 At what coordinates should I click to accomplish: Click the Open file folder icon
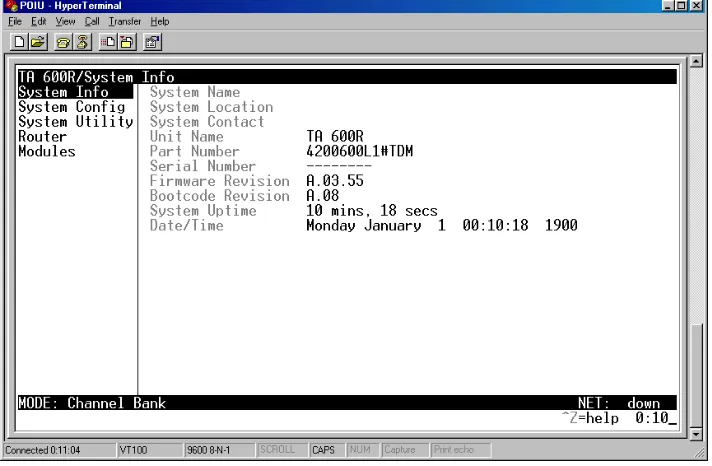[39, 42]
